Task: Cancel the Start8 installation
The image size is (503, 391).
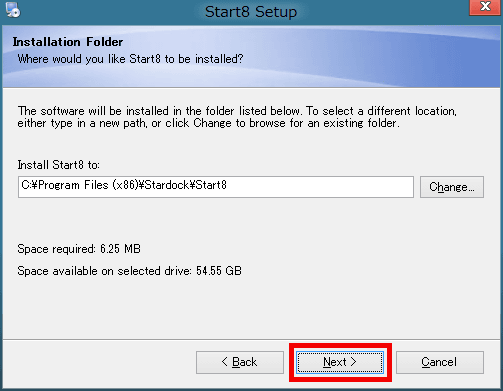Action: coord(440,362)
